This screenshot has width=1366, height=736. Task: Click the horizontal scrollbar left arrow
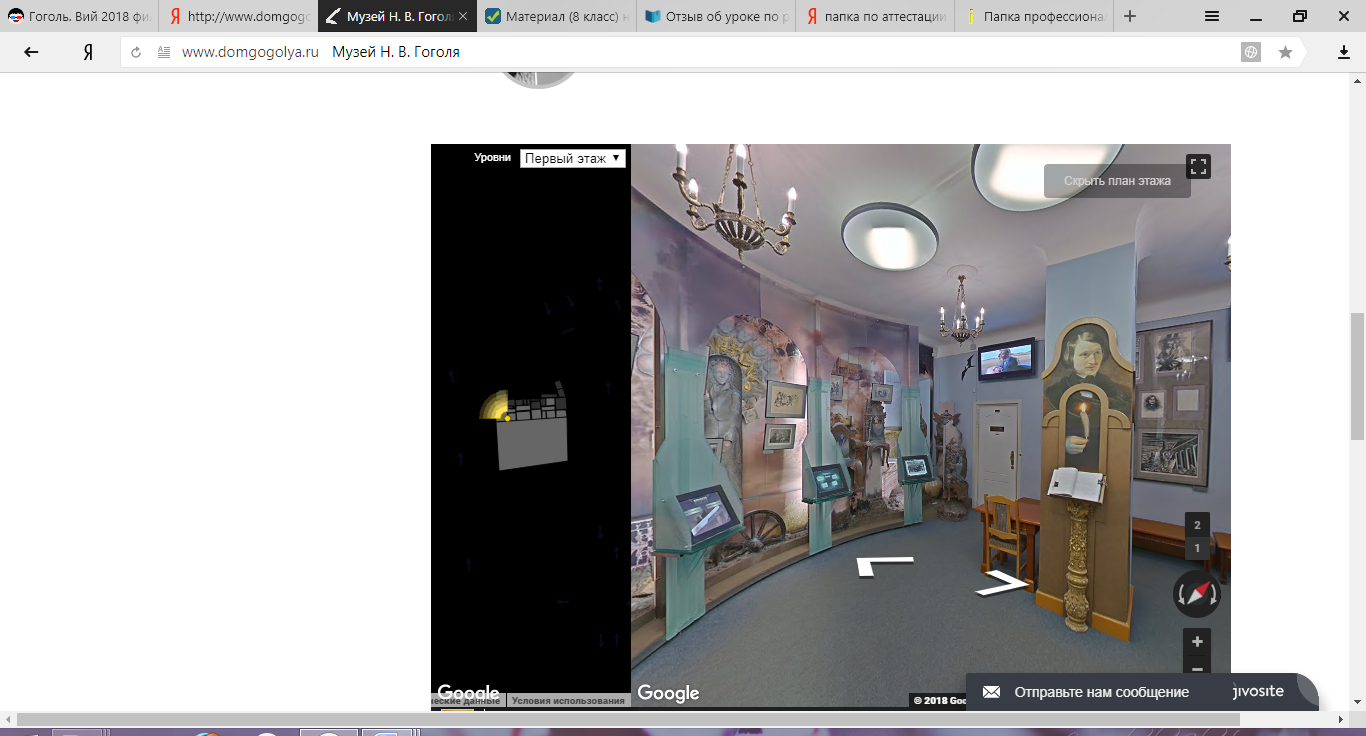pyautogui.click(x=8, y=719)
